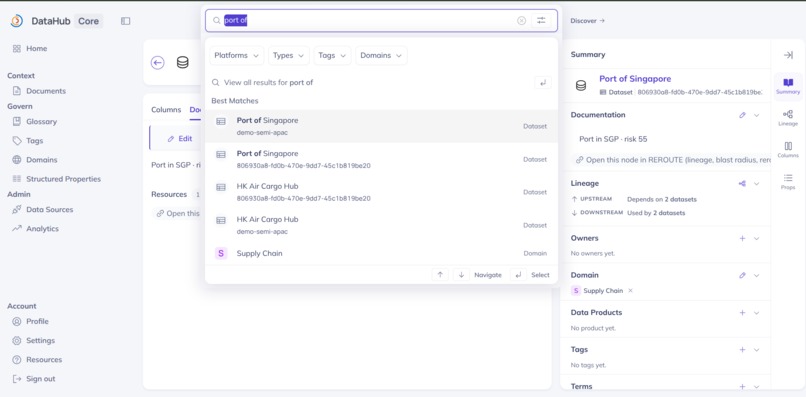Select View all results for port of
Image resolution: width=806 pixels, height=397 pixels.
tap(381, 82)
